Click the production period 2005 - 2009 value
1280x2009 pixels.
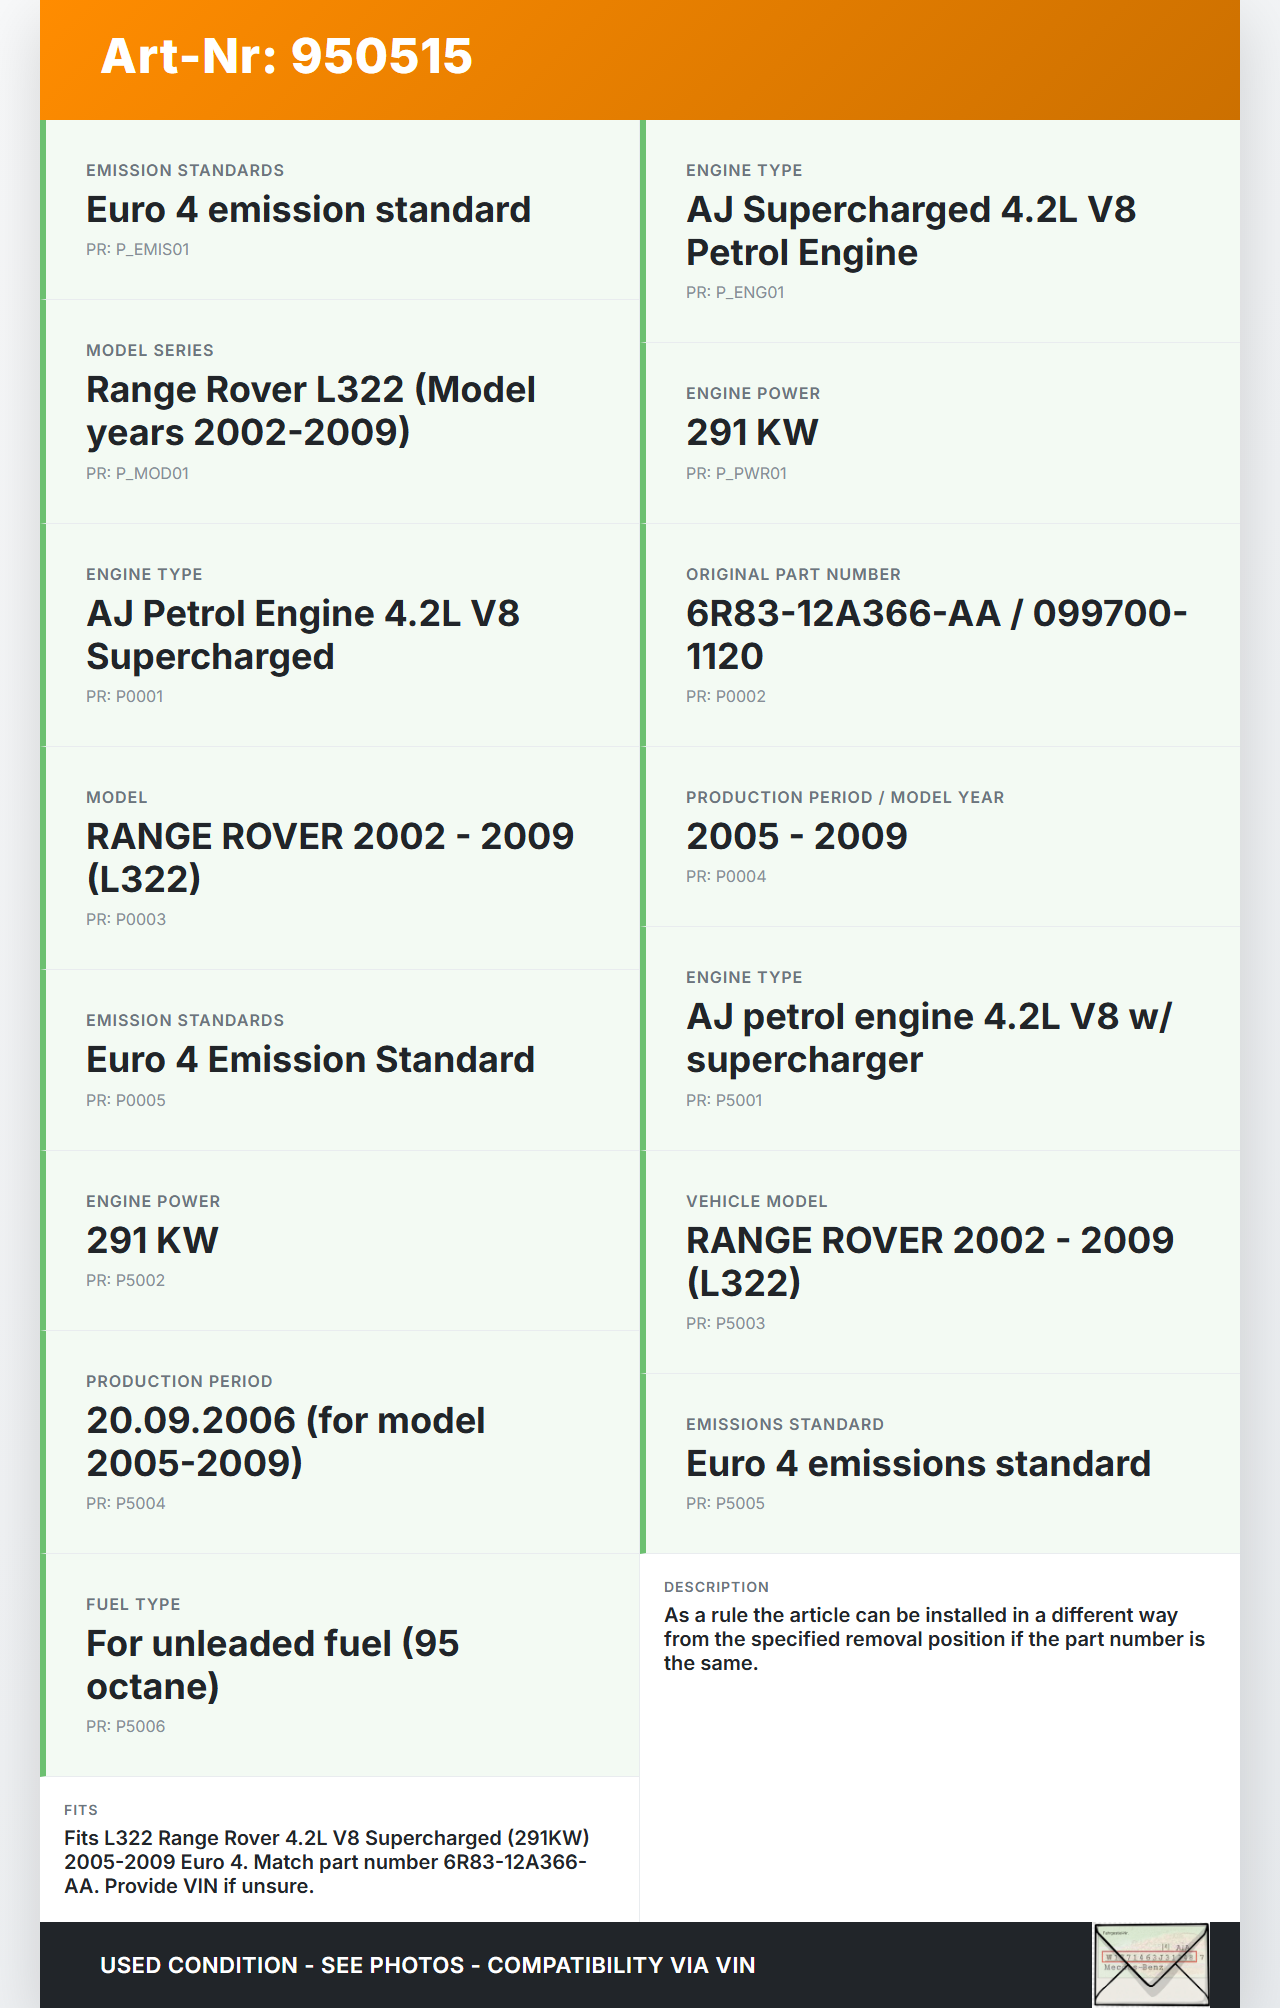[796, 837]
